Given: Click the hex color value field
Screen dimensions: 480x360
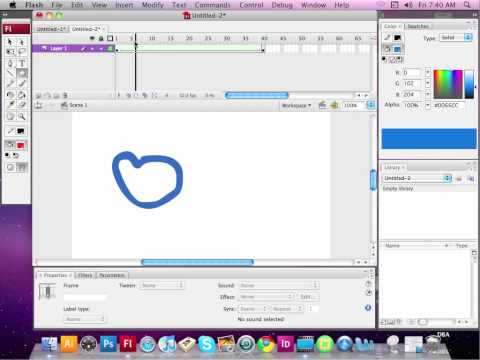Looking at the screenshot, I should [x=449, y=105].
